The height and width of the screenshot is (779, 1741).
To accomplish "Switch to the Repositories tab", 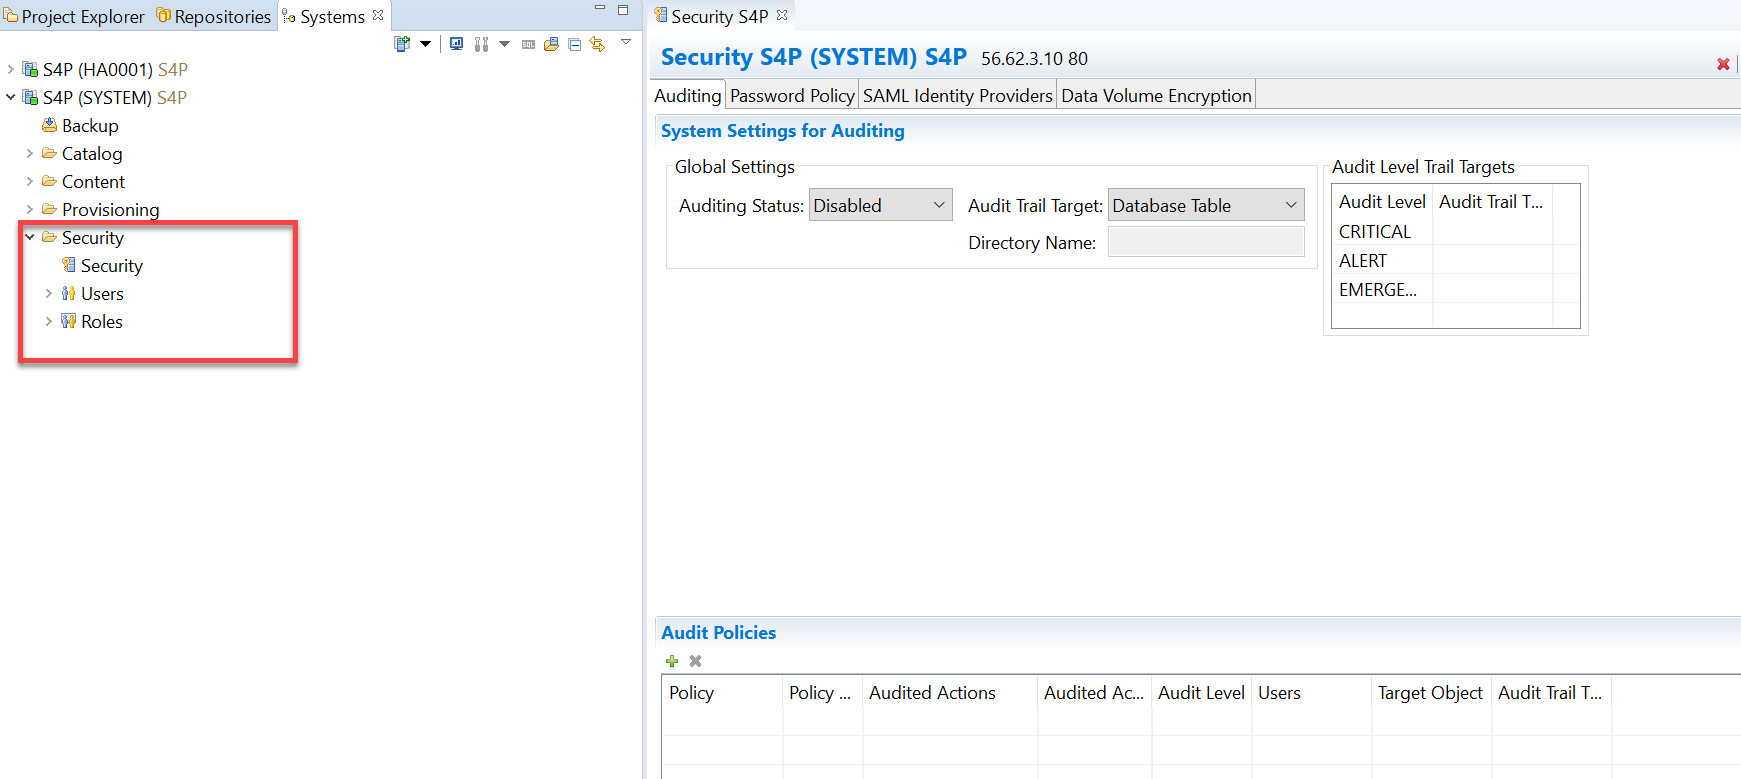I will click(x=214, y=16).
